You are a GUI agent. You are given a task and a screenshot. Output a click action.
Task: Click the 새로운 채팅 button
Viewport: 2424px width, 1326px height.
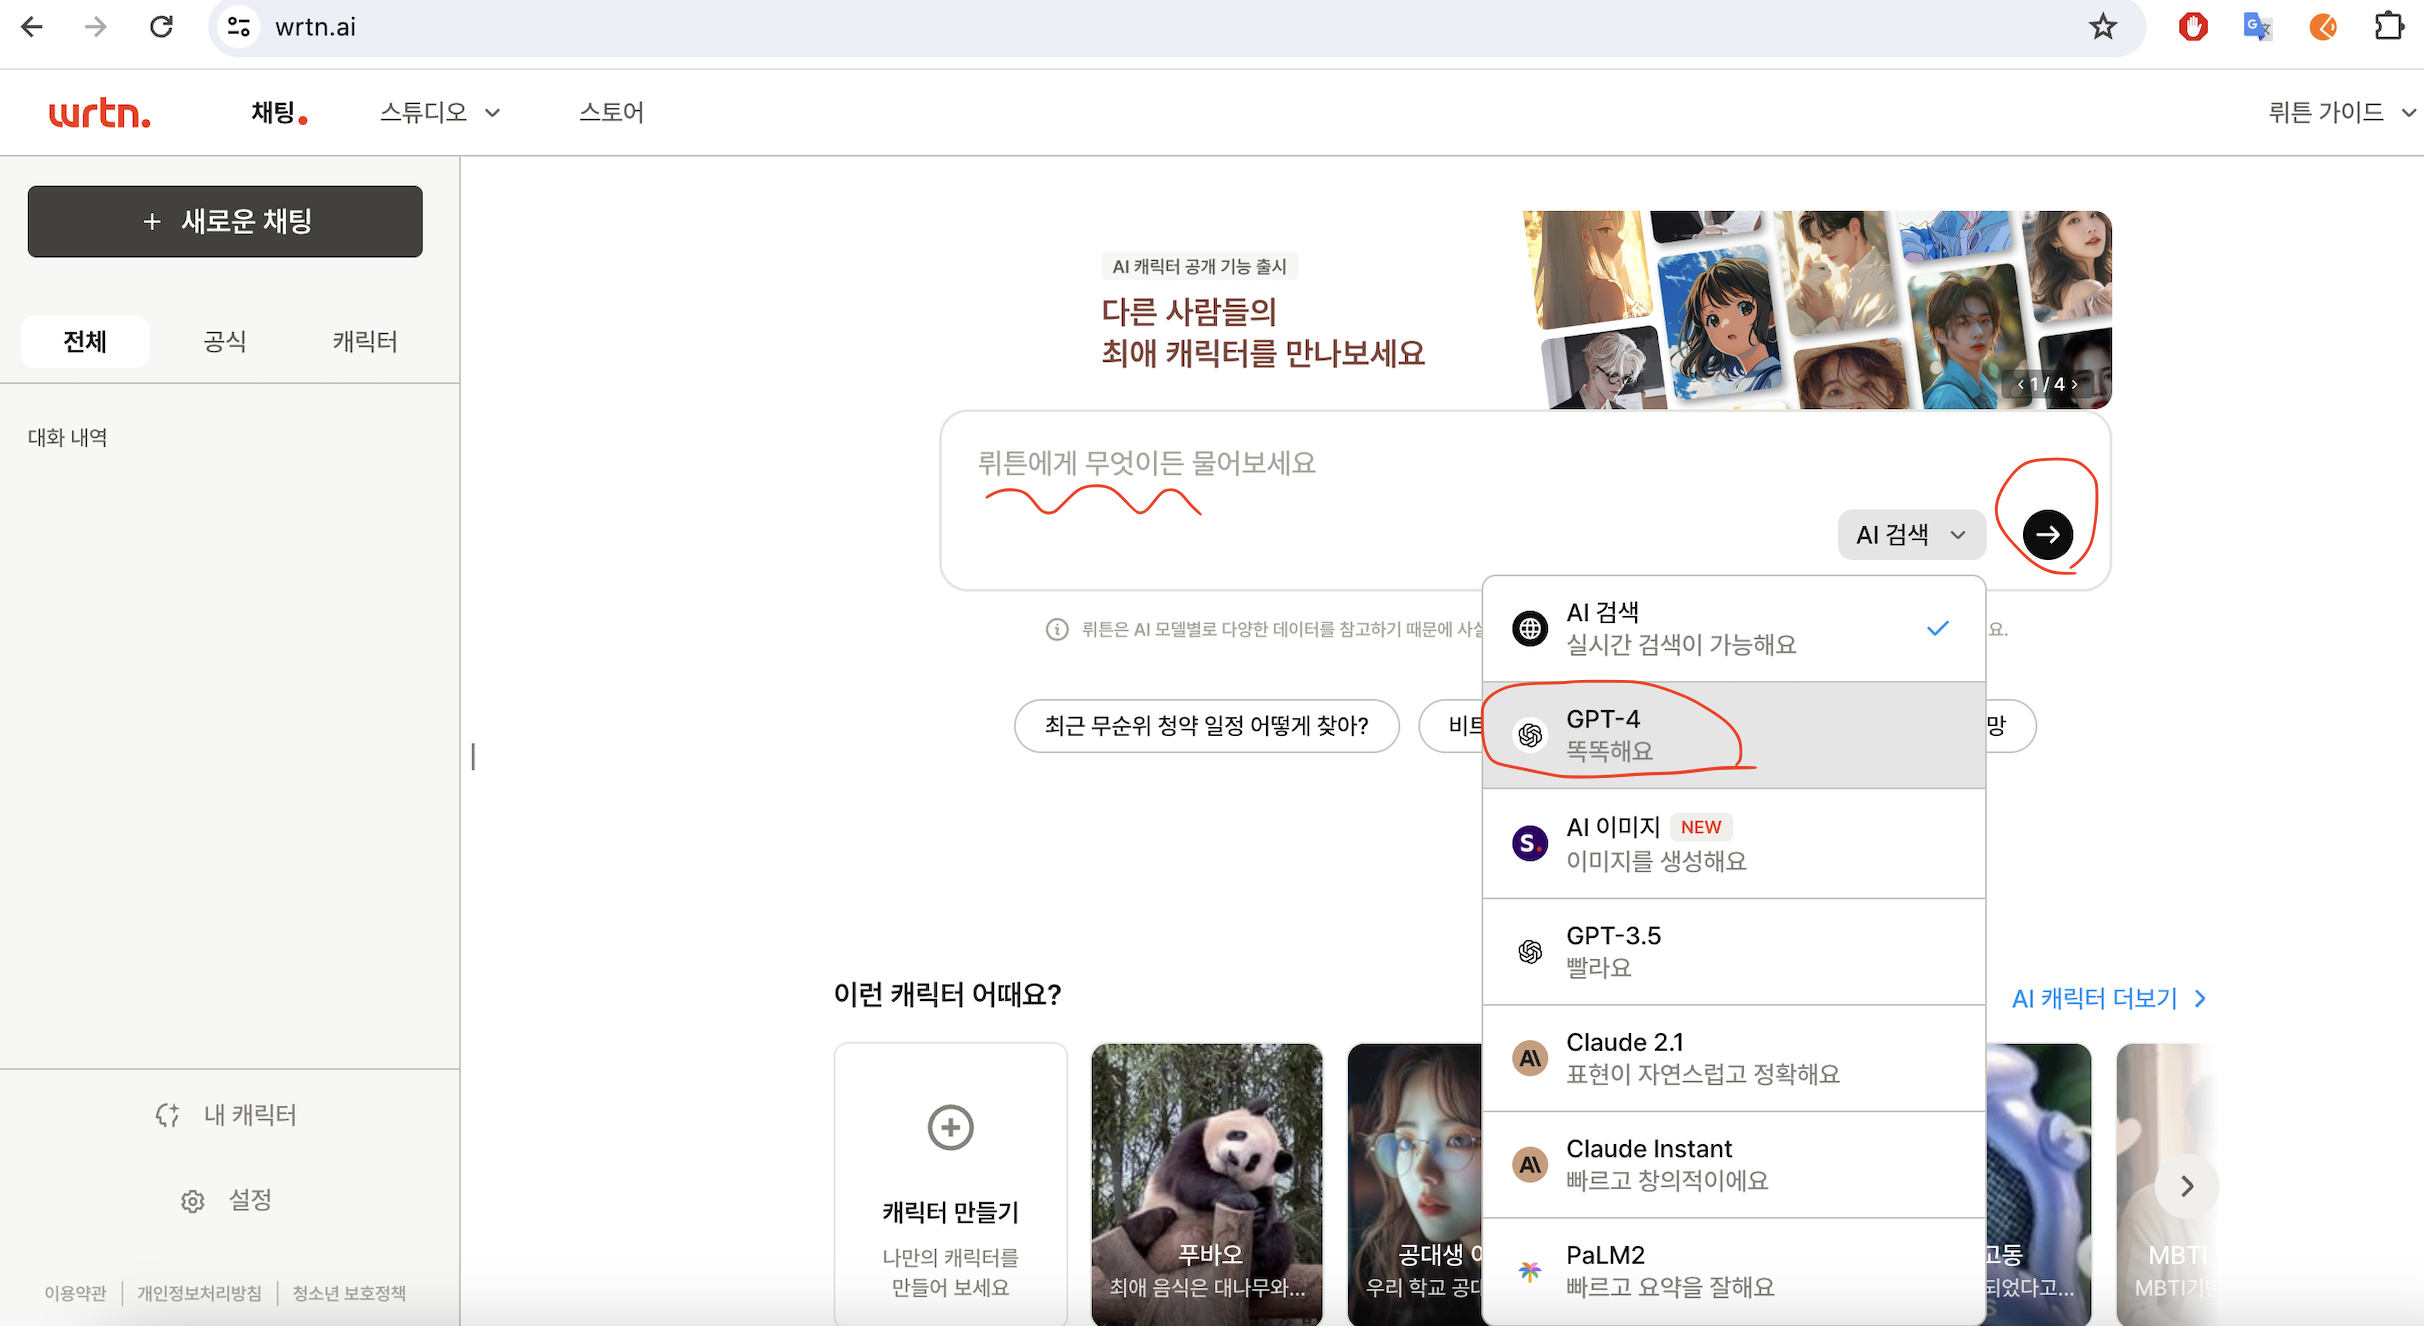(x=225, y=221)
